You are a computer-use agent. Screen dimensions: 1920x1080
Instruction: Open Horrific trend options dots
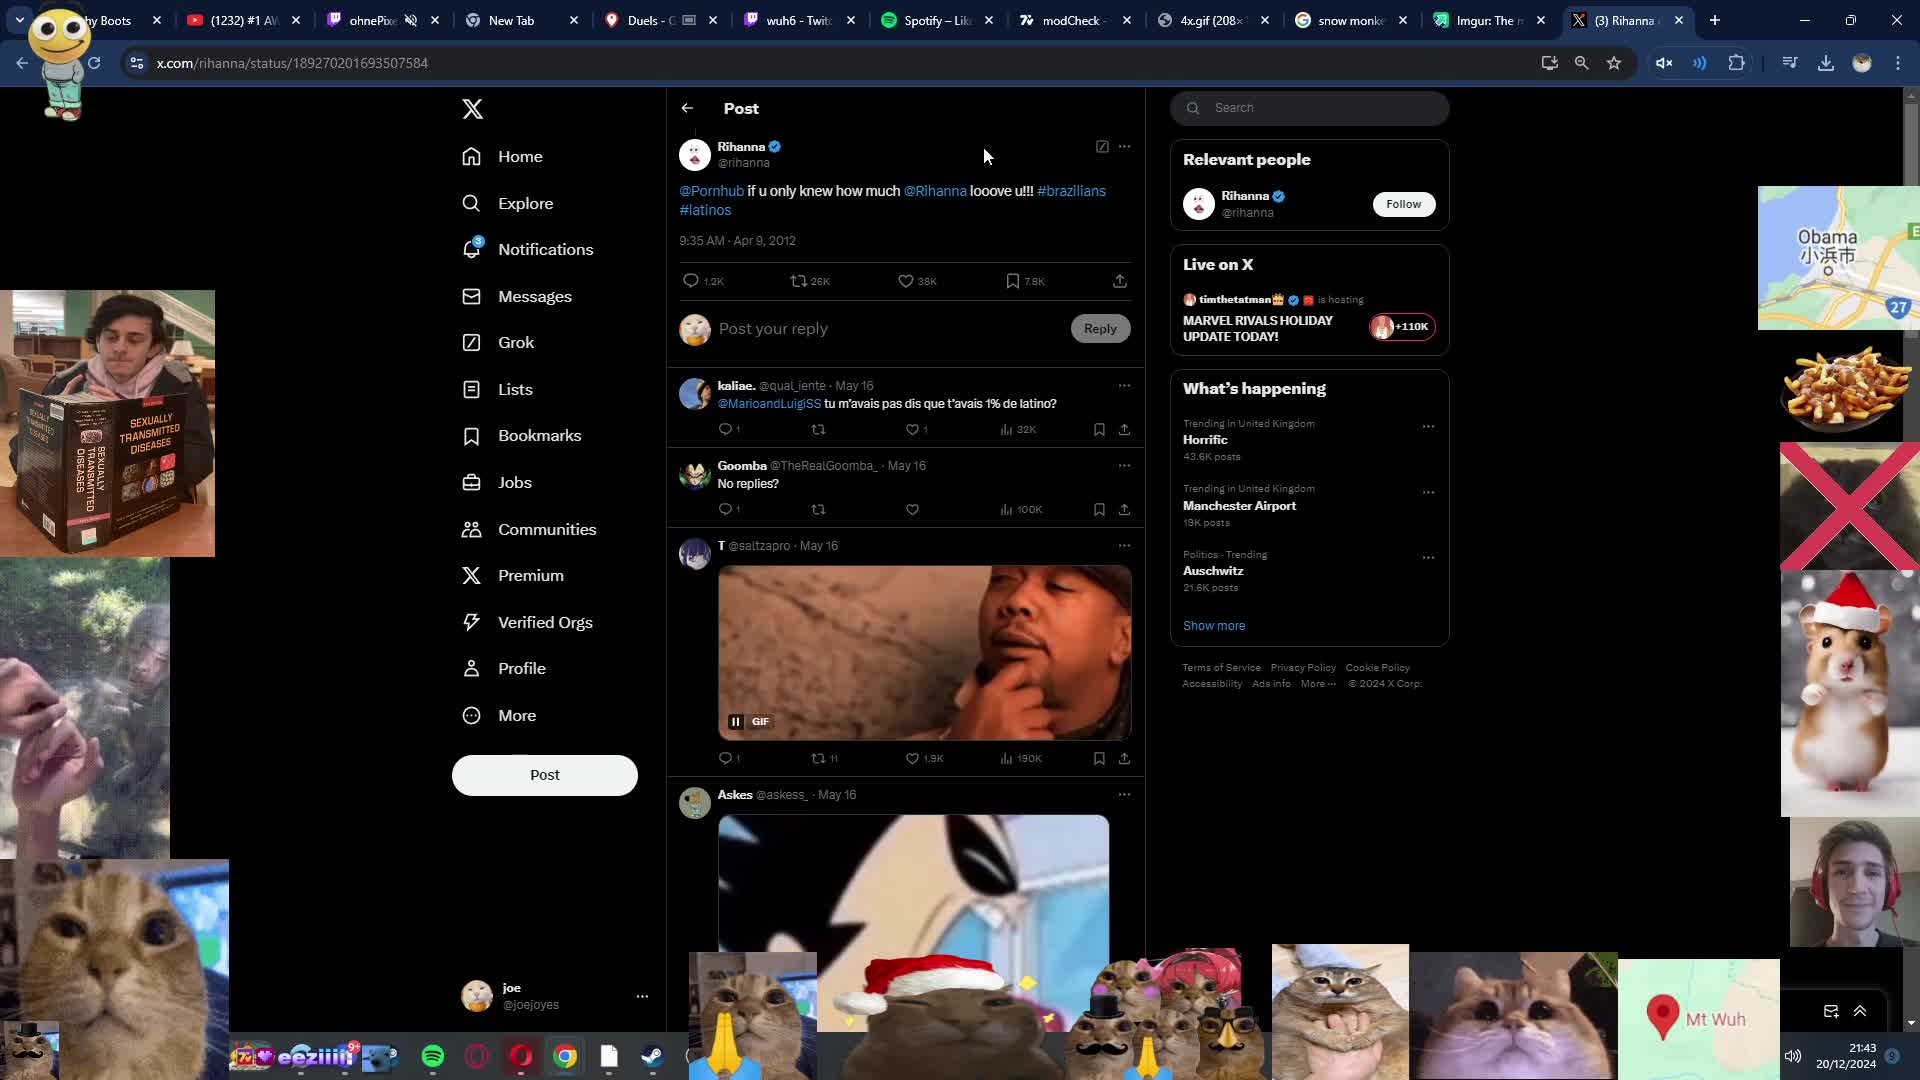click(1428, 427)
